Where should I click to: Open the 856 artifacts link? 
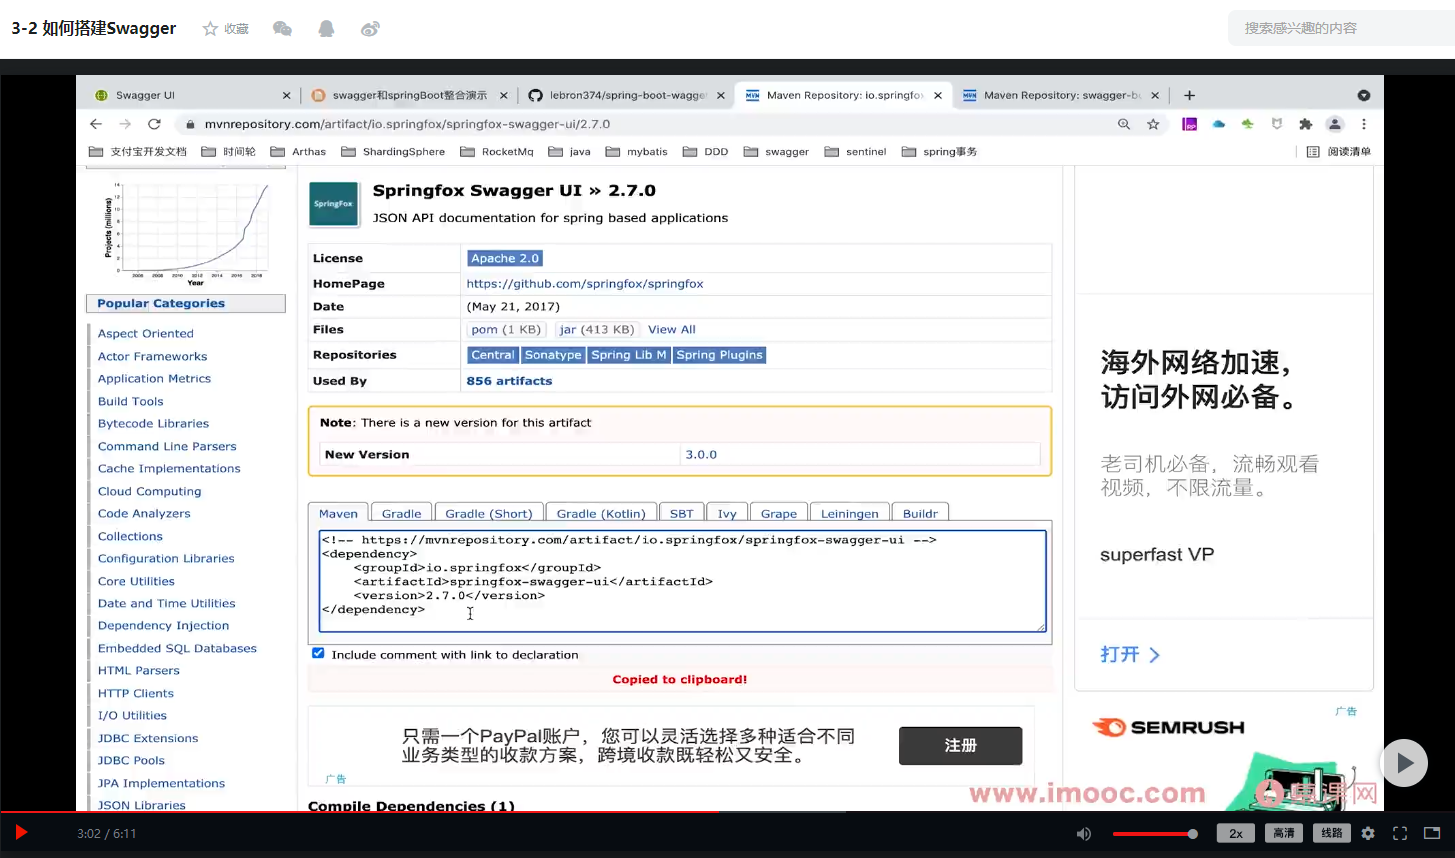pyautogui.click(x=509, y=381)
